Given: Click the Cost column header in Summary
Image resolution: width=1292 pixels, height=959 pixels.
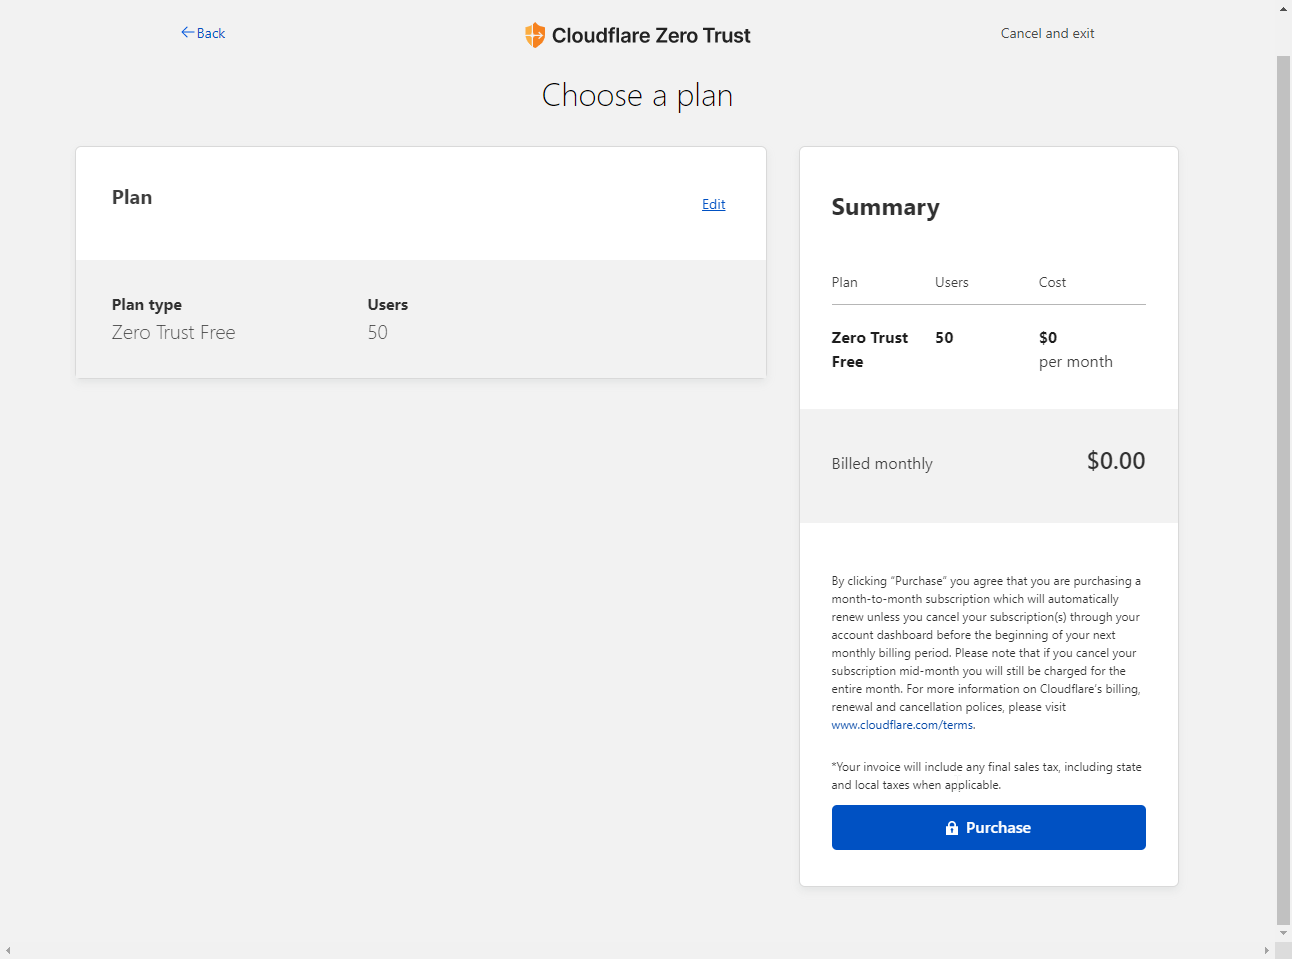Looking at the screenshot, I should click(x=1052, y=283).
